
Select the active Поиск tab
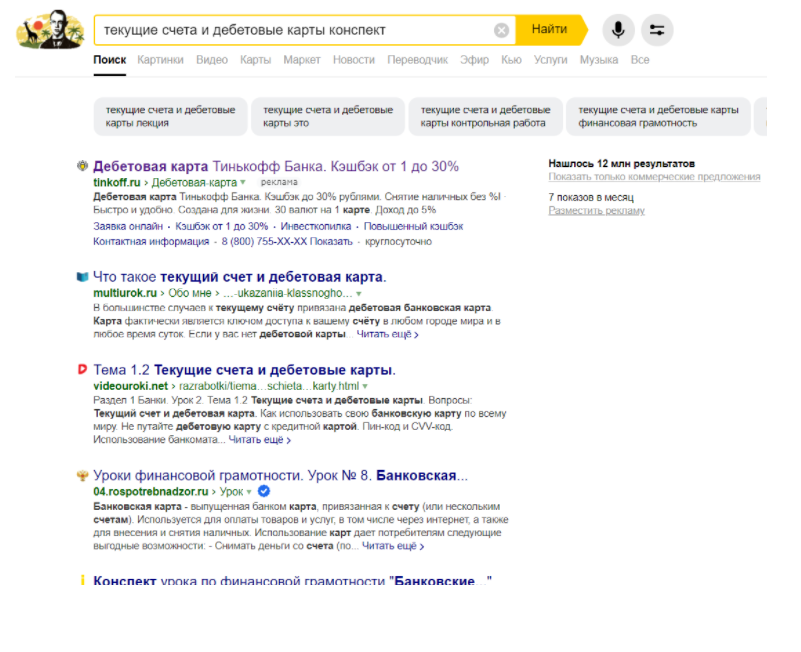coord(109,60)
